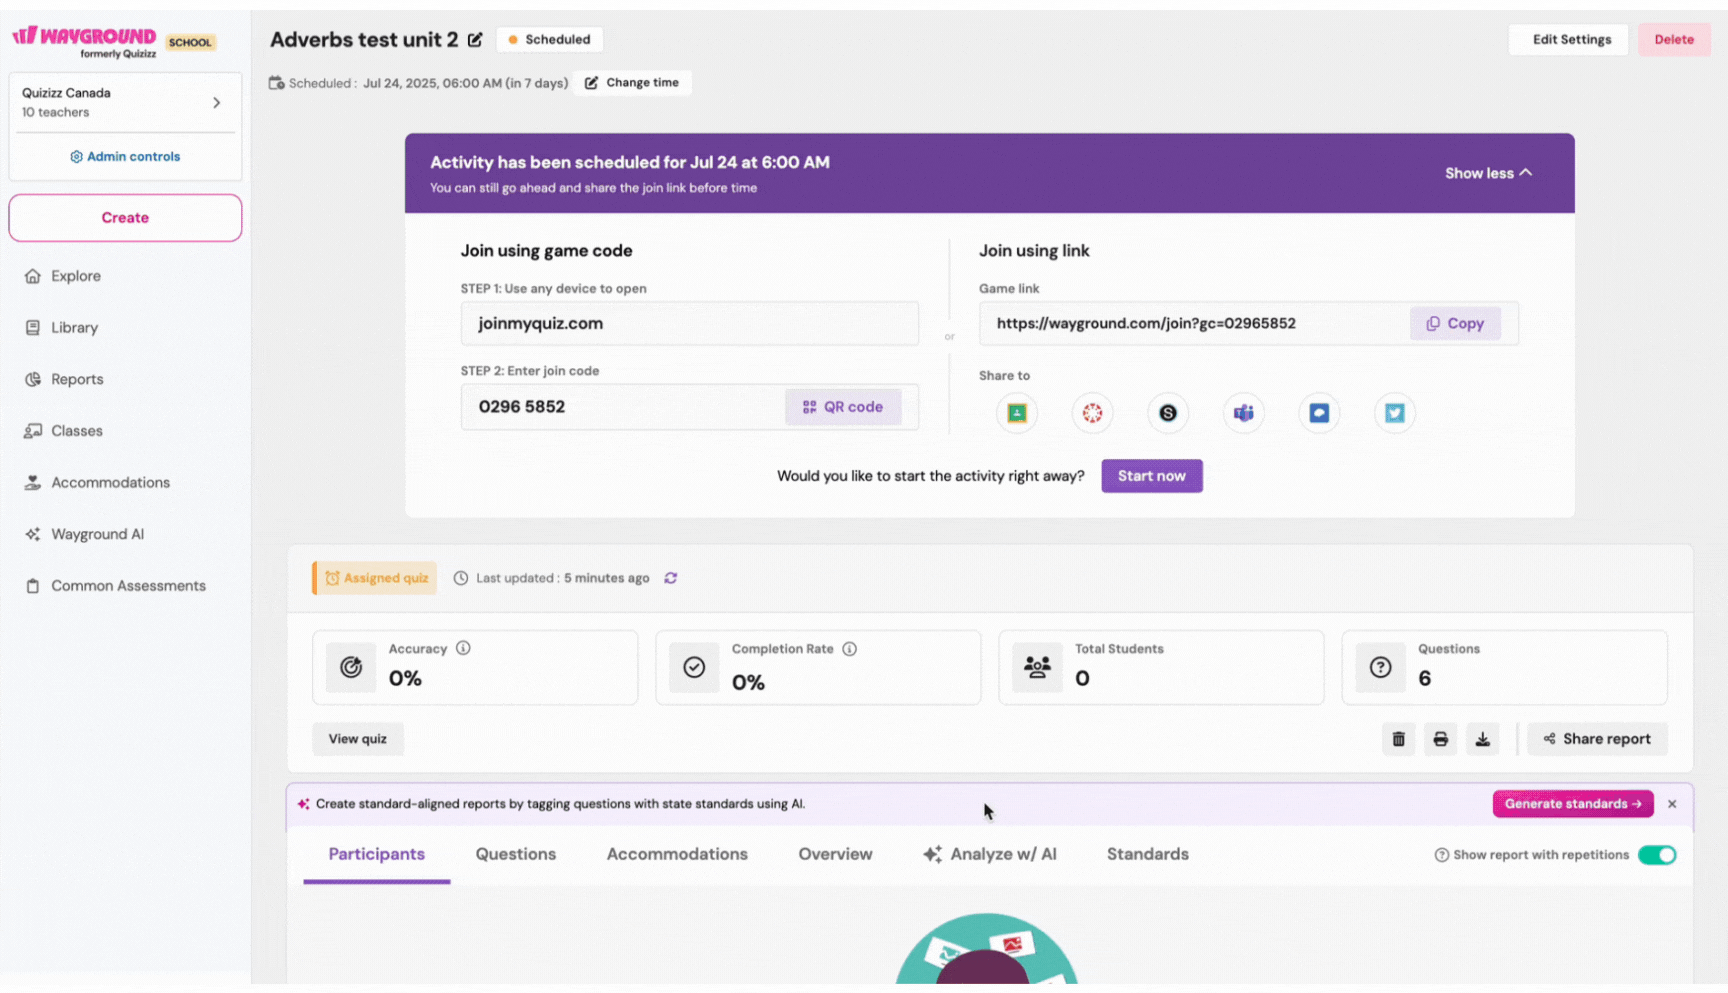Switch to the Questions tab

coord(516,854)
